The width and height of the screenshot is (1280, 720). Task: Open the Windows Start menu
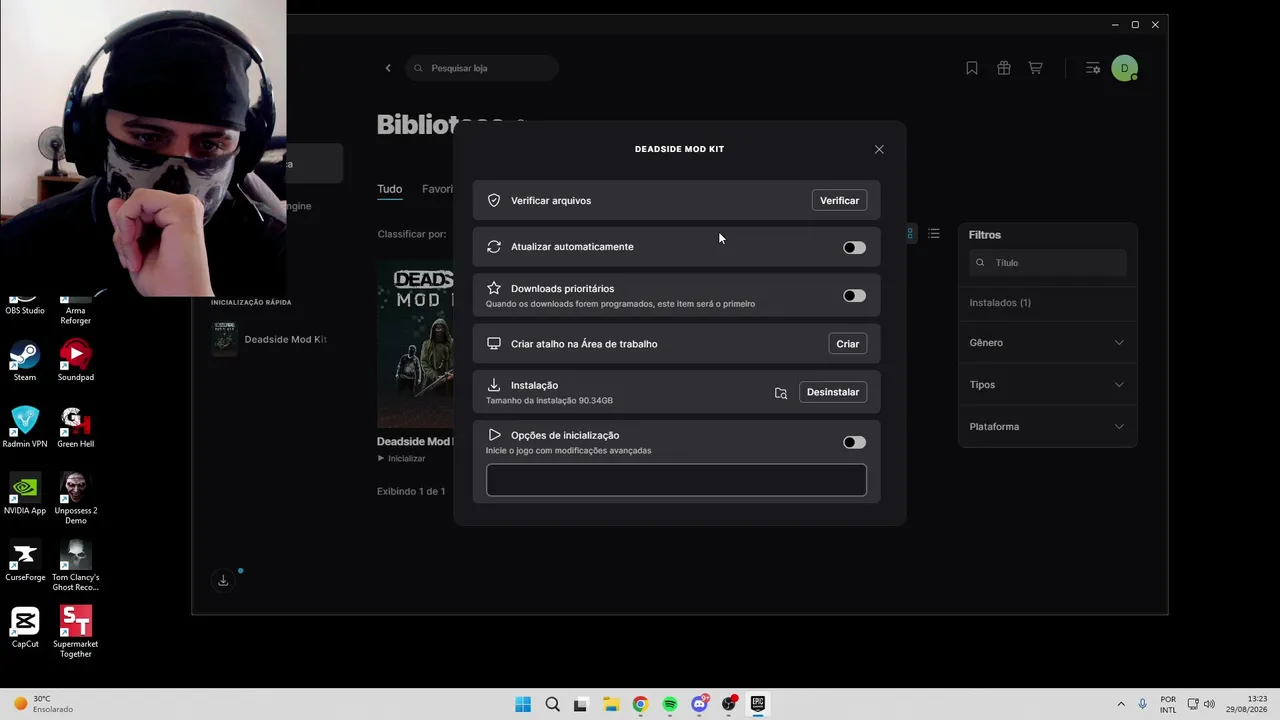point(523,704)
